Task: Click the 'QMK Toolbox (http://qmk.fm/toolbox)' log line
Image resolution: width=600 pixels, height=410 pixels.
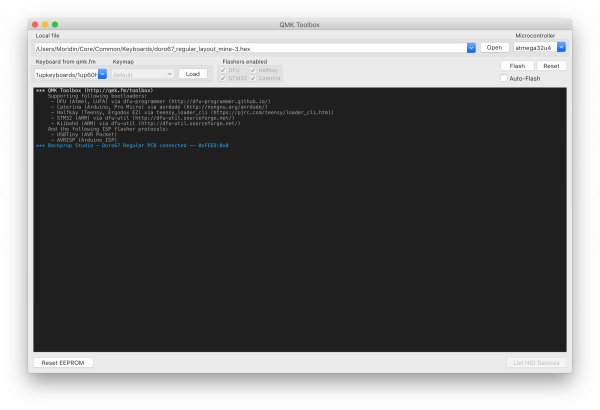Action: pyautogui.click(x=94, y=90)
